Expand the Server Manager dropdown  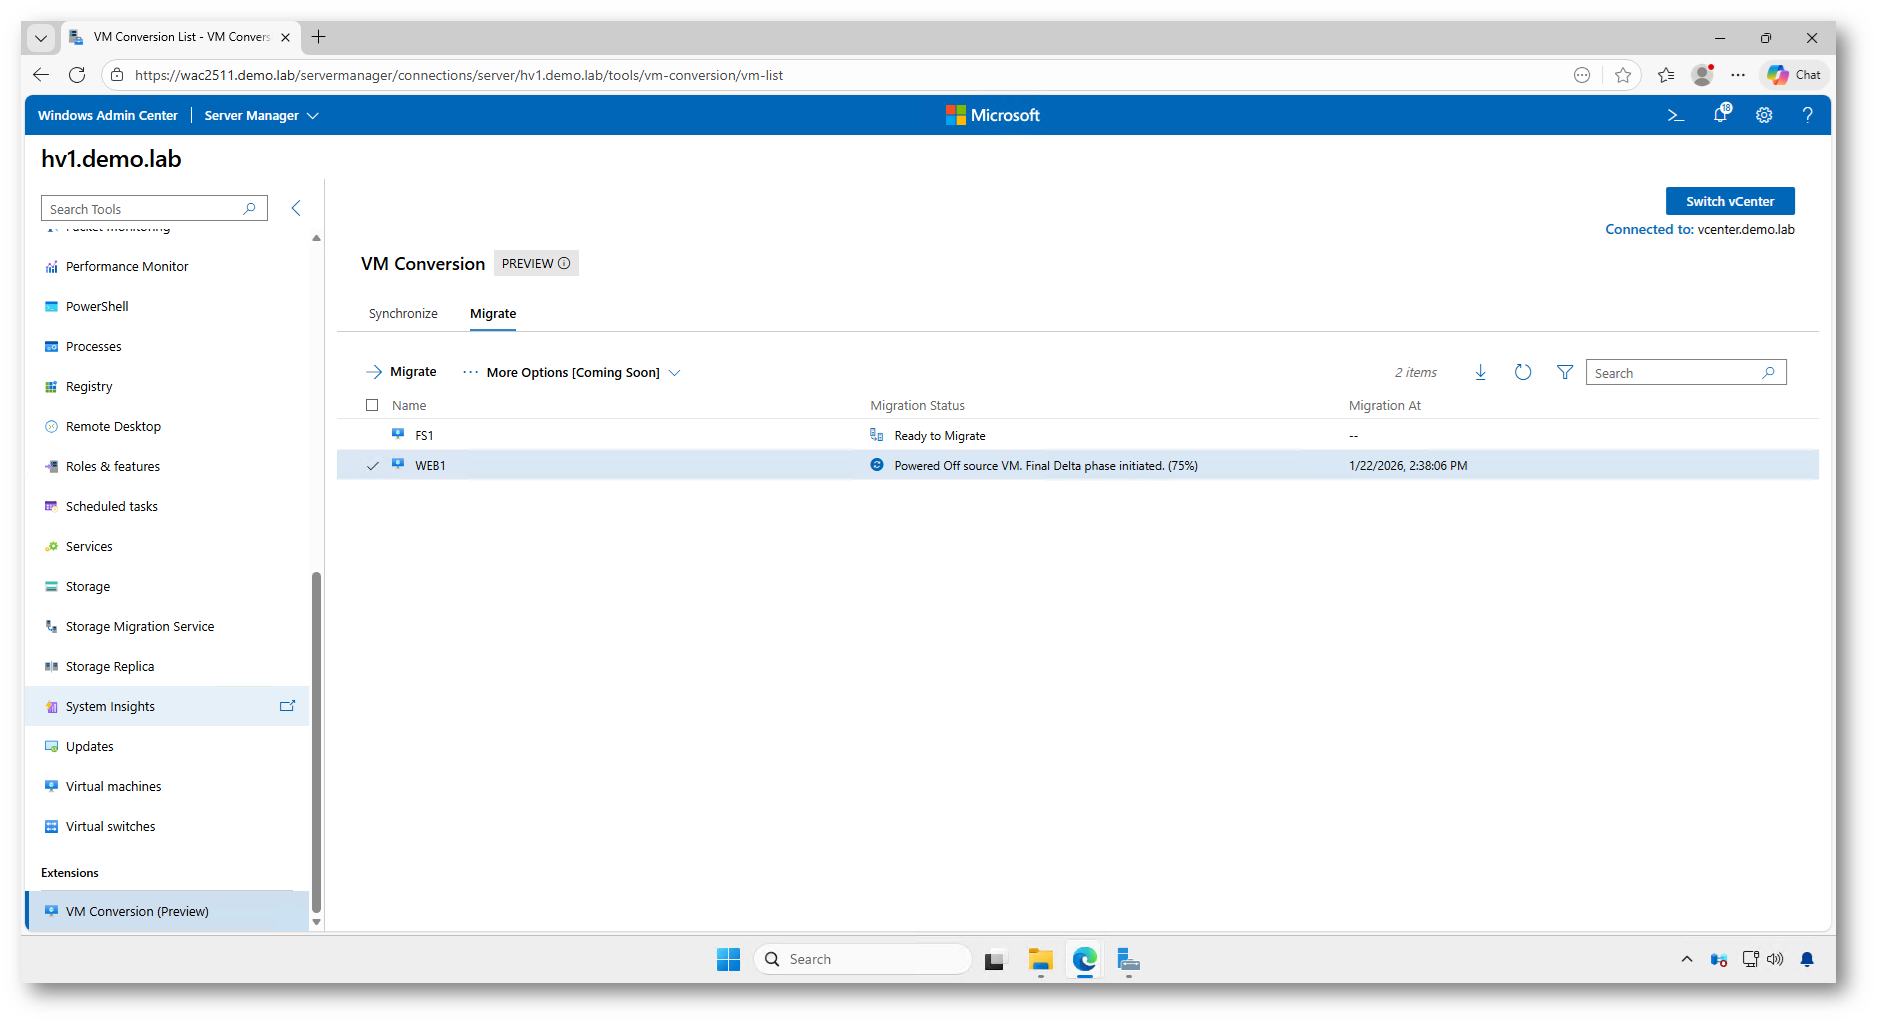click(261, 116)
